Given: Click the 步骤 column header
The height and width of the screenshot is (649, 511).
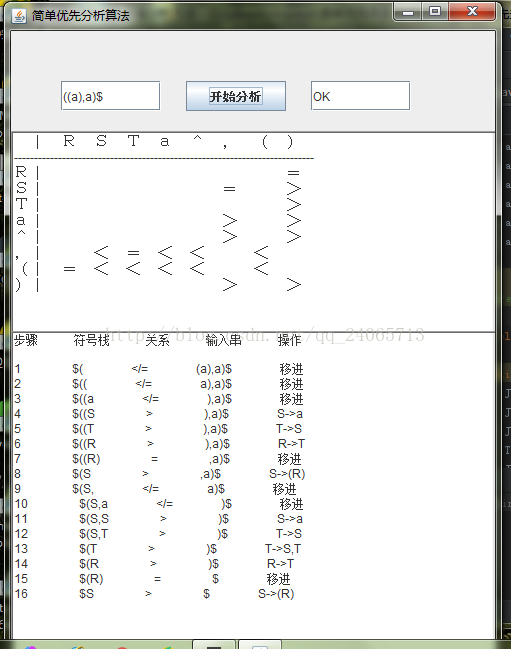Looking at the screenshot, I should 26,340.
